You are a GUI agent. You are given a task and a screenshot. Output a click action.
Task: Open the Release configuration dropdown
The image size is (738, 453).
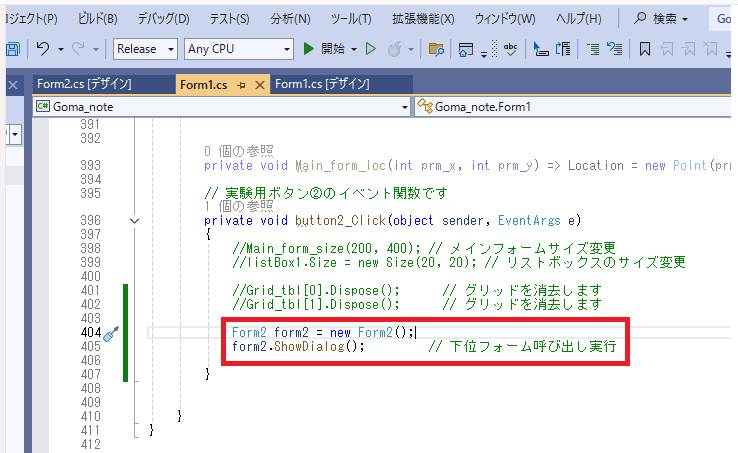click(x=145, y=49)
